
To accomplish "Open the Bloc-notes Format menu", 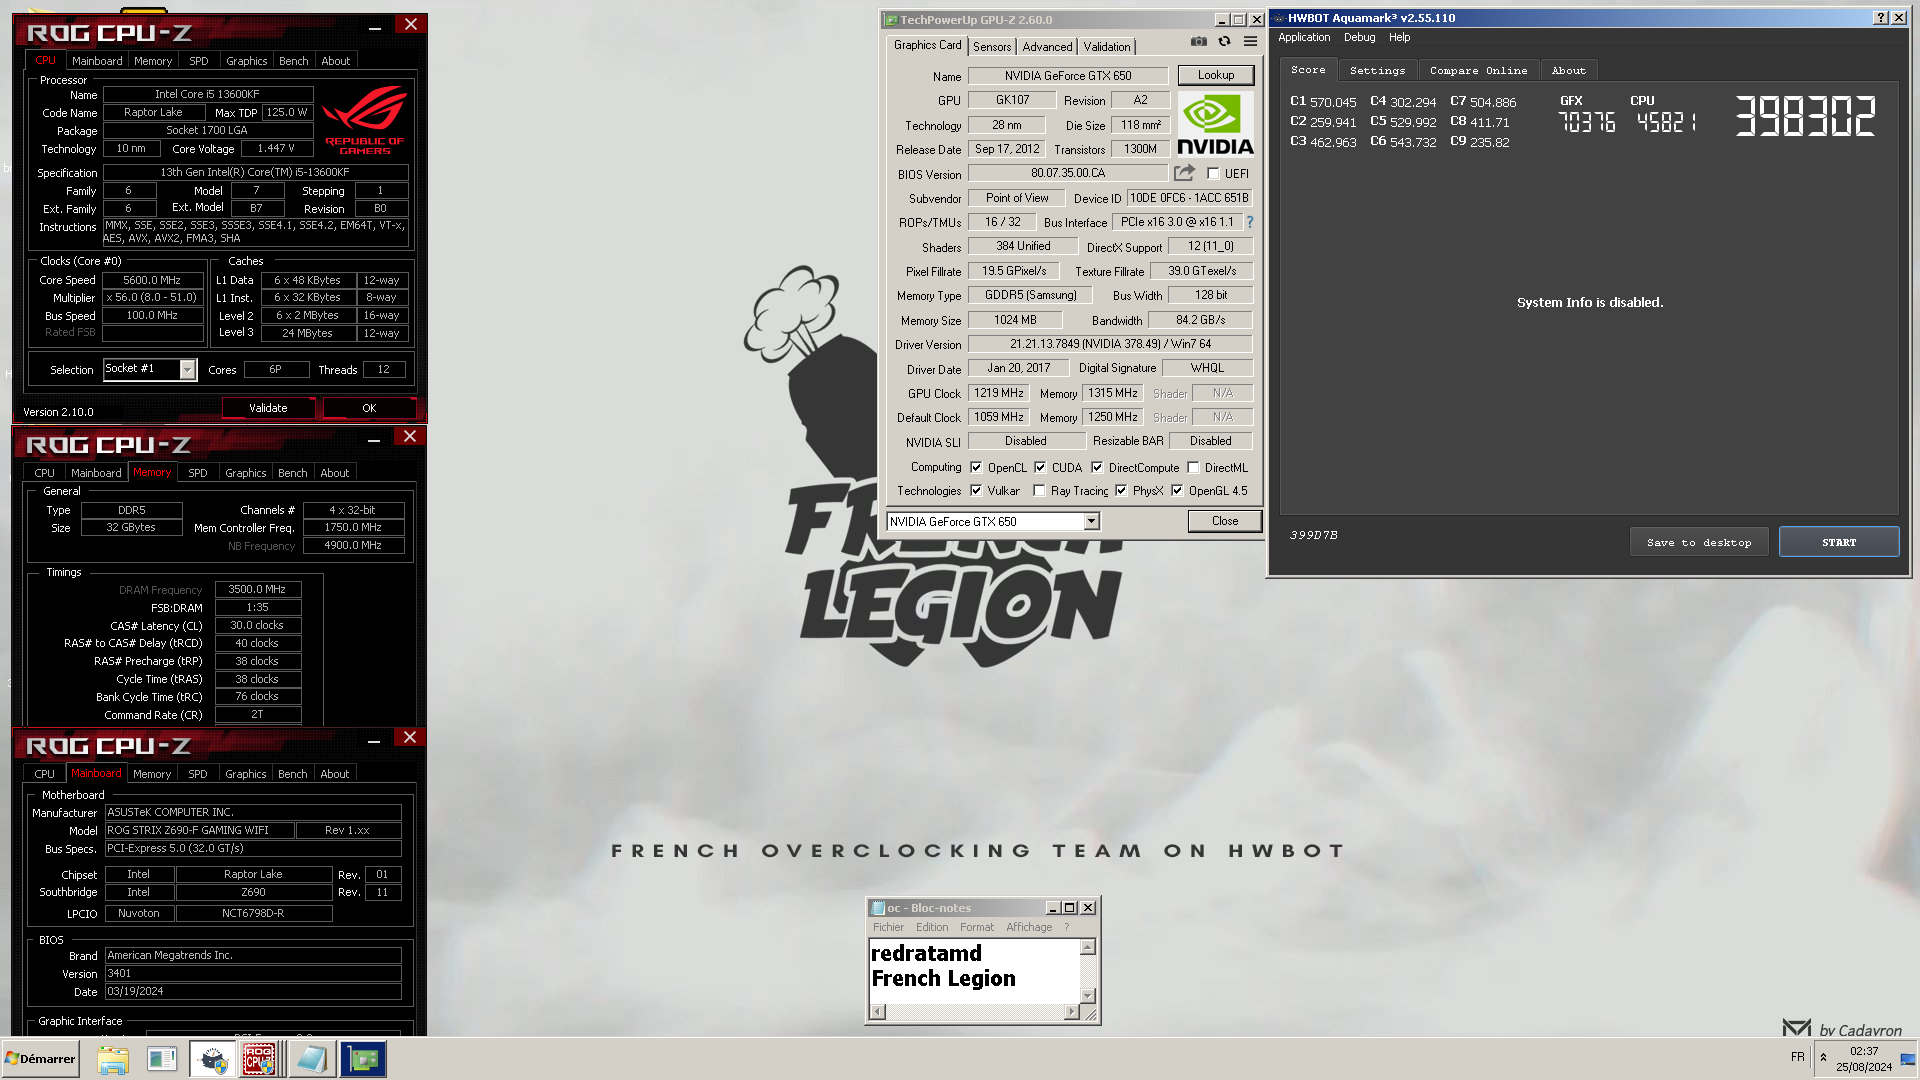I will point(976,927).
